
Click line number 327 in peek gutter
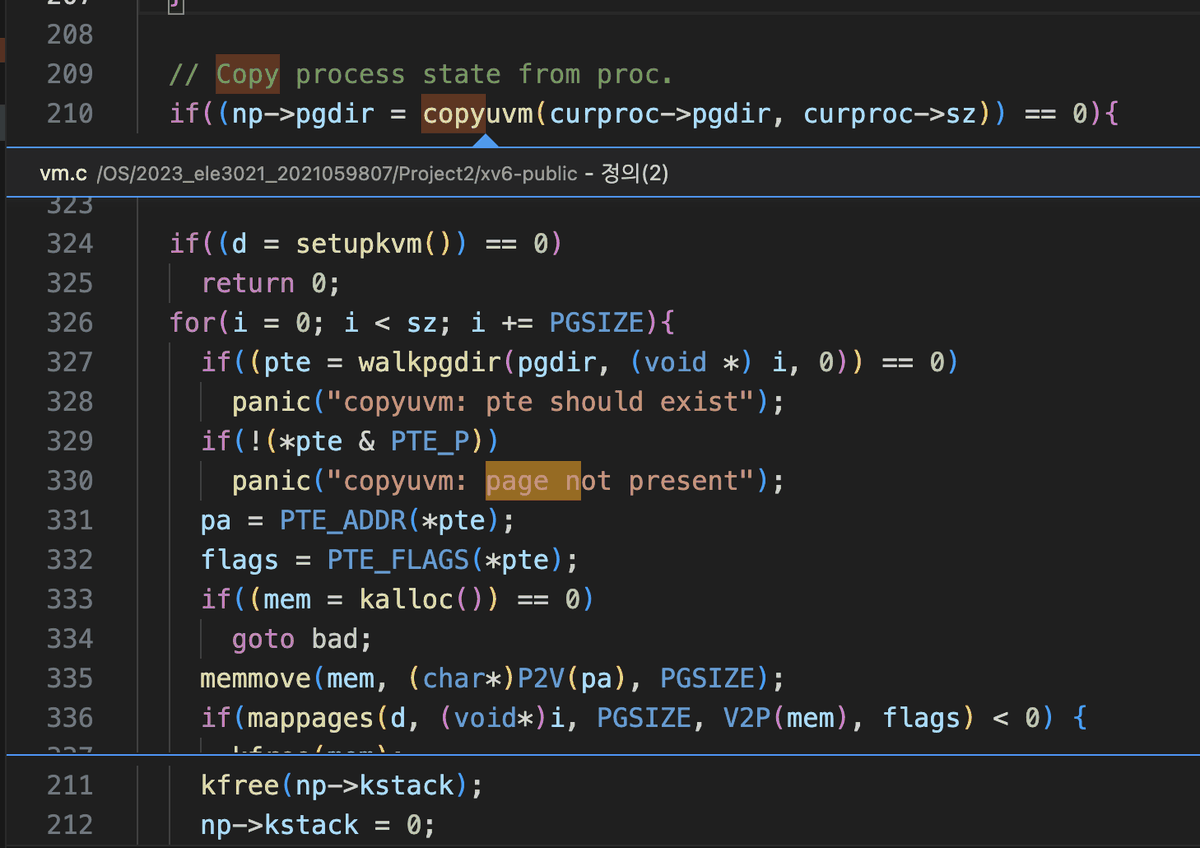70,362
